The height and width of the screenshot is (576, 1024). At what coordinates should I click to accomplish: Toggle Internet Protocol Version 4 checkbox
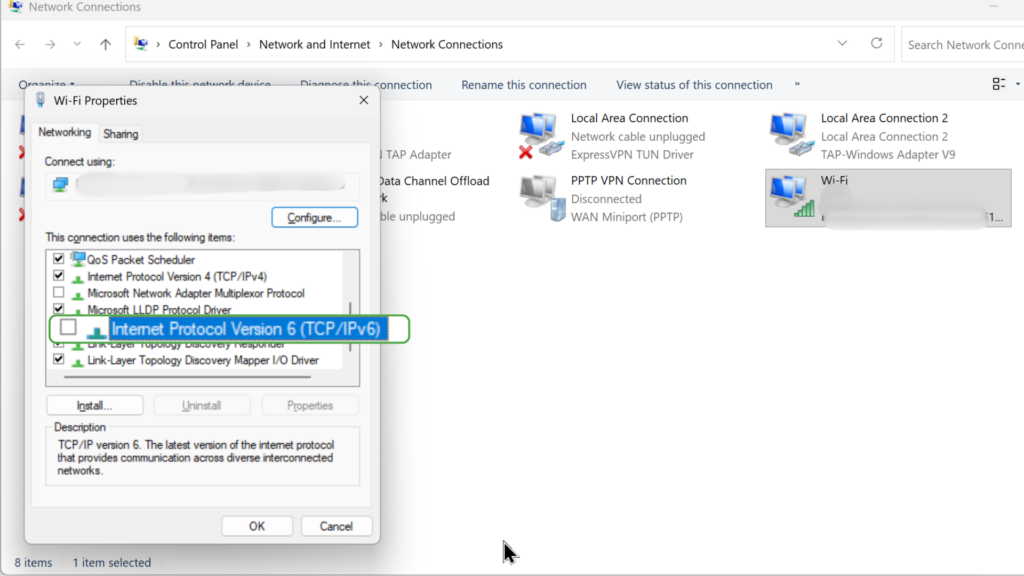point(59,276)
